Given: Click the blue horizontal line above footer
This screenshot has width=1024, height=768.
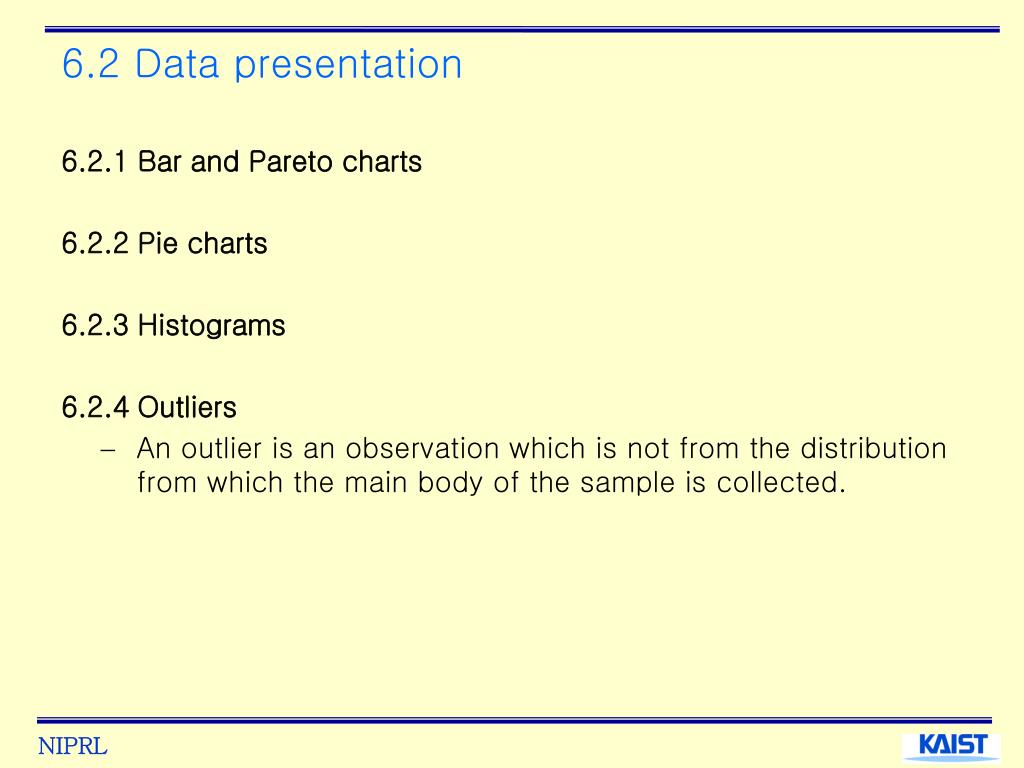Looking at the screenshot, I should [514, 720].
